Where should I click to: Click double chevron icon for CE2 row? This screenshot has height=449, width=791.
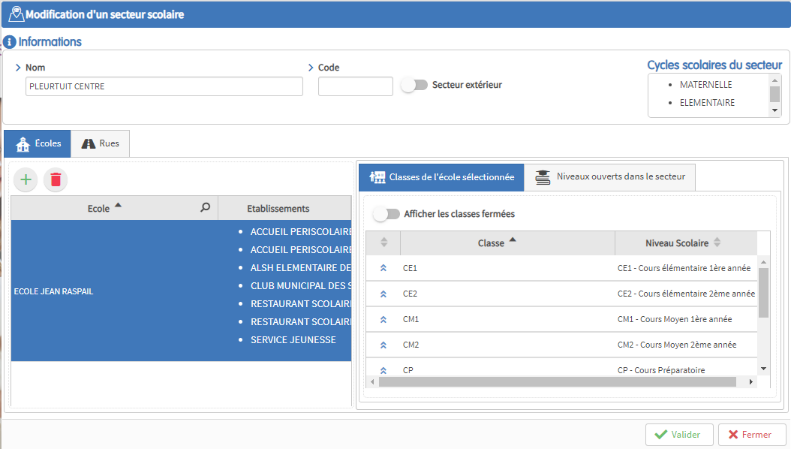pos(383,294)
